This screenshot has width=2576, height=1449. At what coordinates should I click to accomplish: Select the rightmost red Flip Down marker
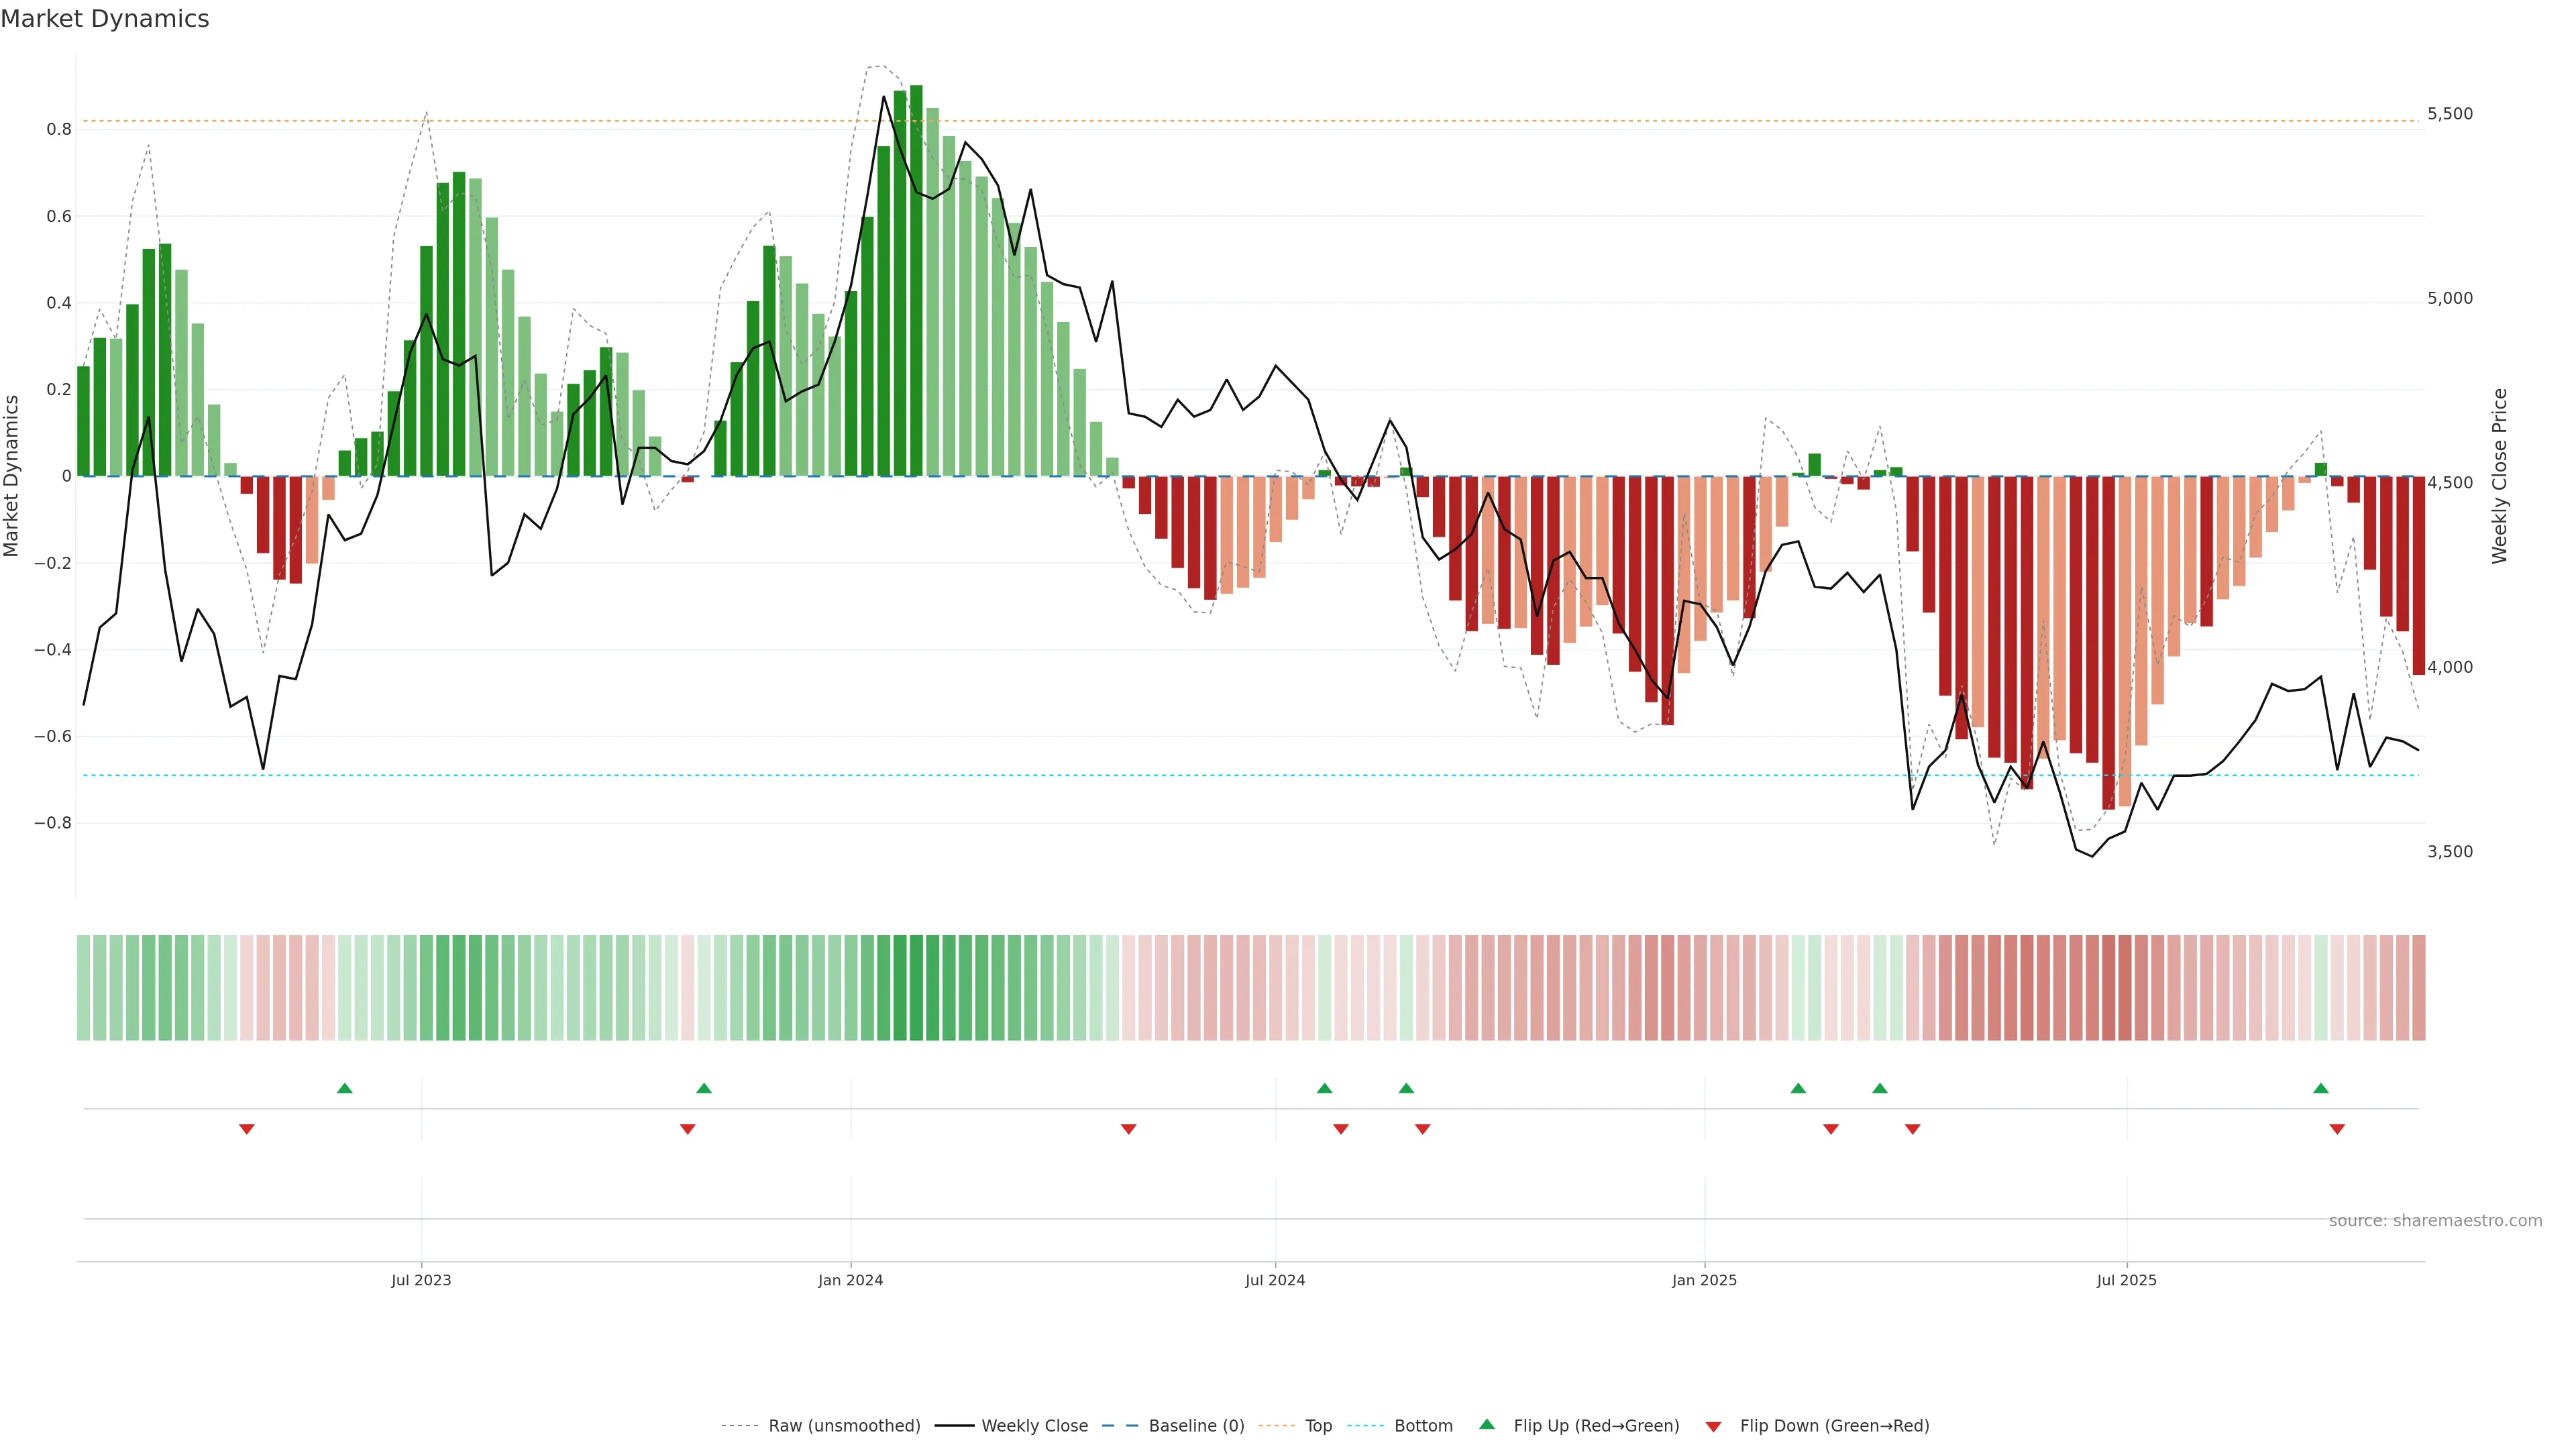pos(2337,1129)
